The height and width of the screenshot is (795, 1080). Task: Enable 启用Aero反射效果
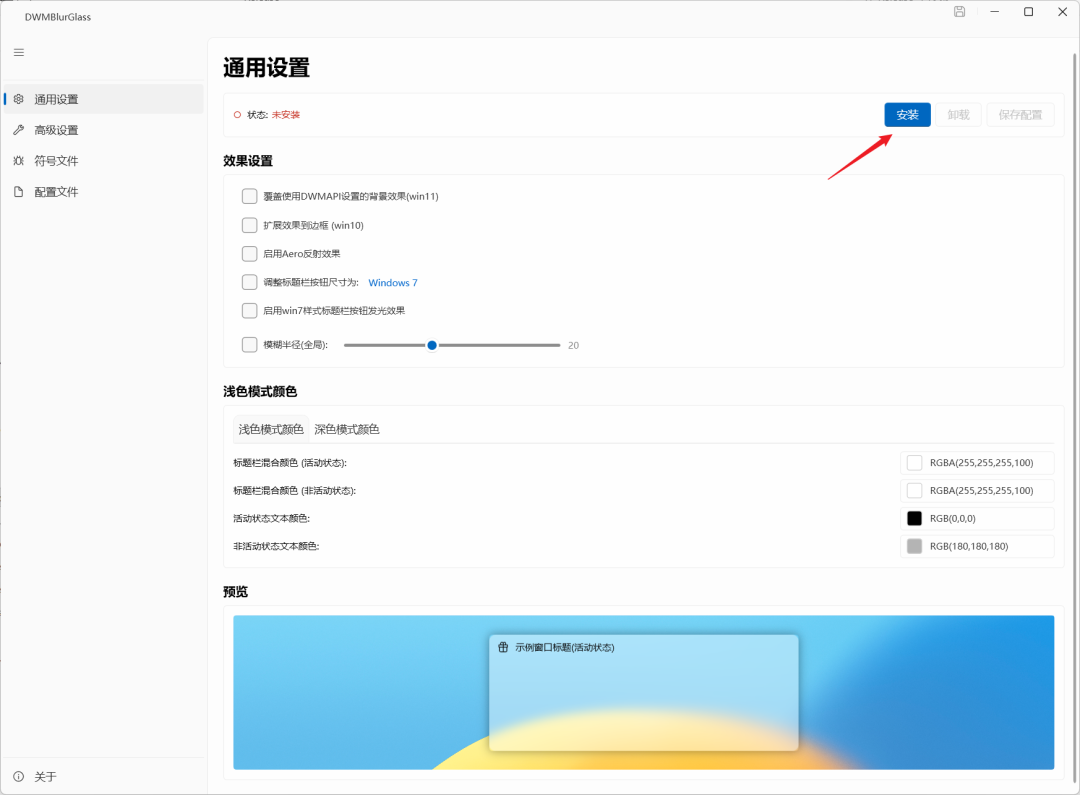[249, 253]
